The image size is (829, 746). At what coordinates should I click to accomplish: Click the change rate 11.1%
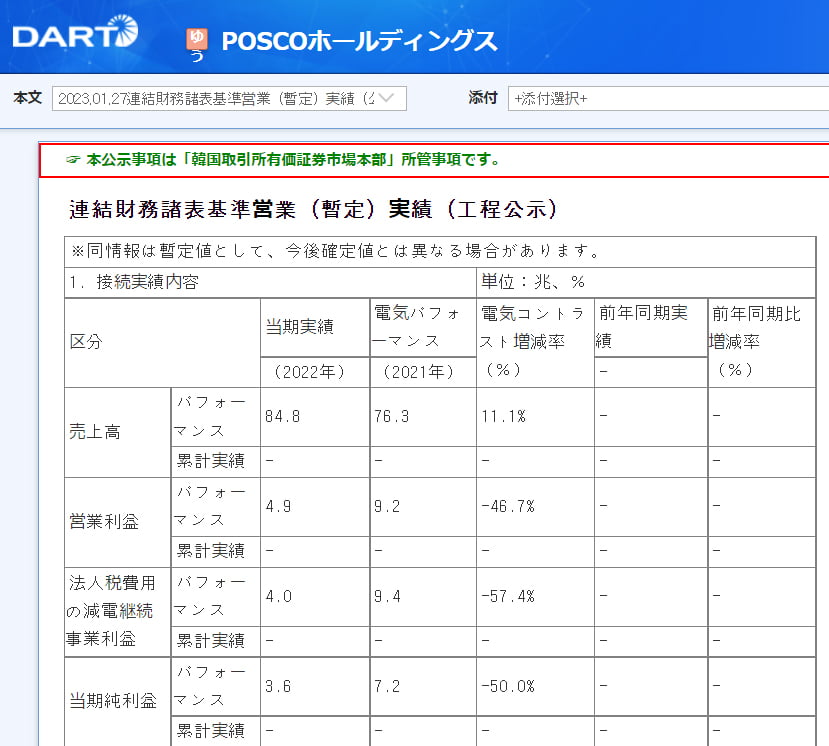coord(503,417)
